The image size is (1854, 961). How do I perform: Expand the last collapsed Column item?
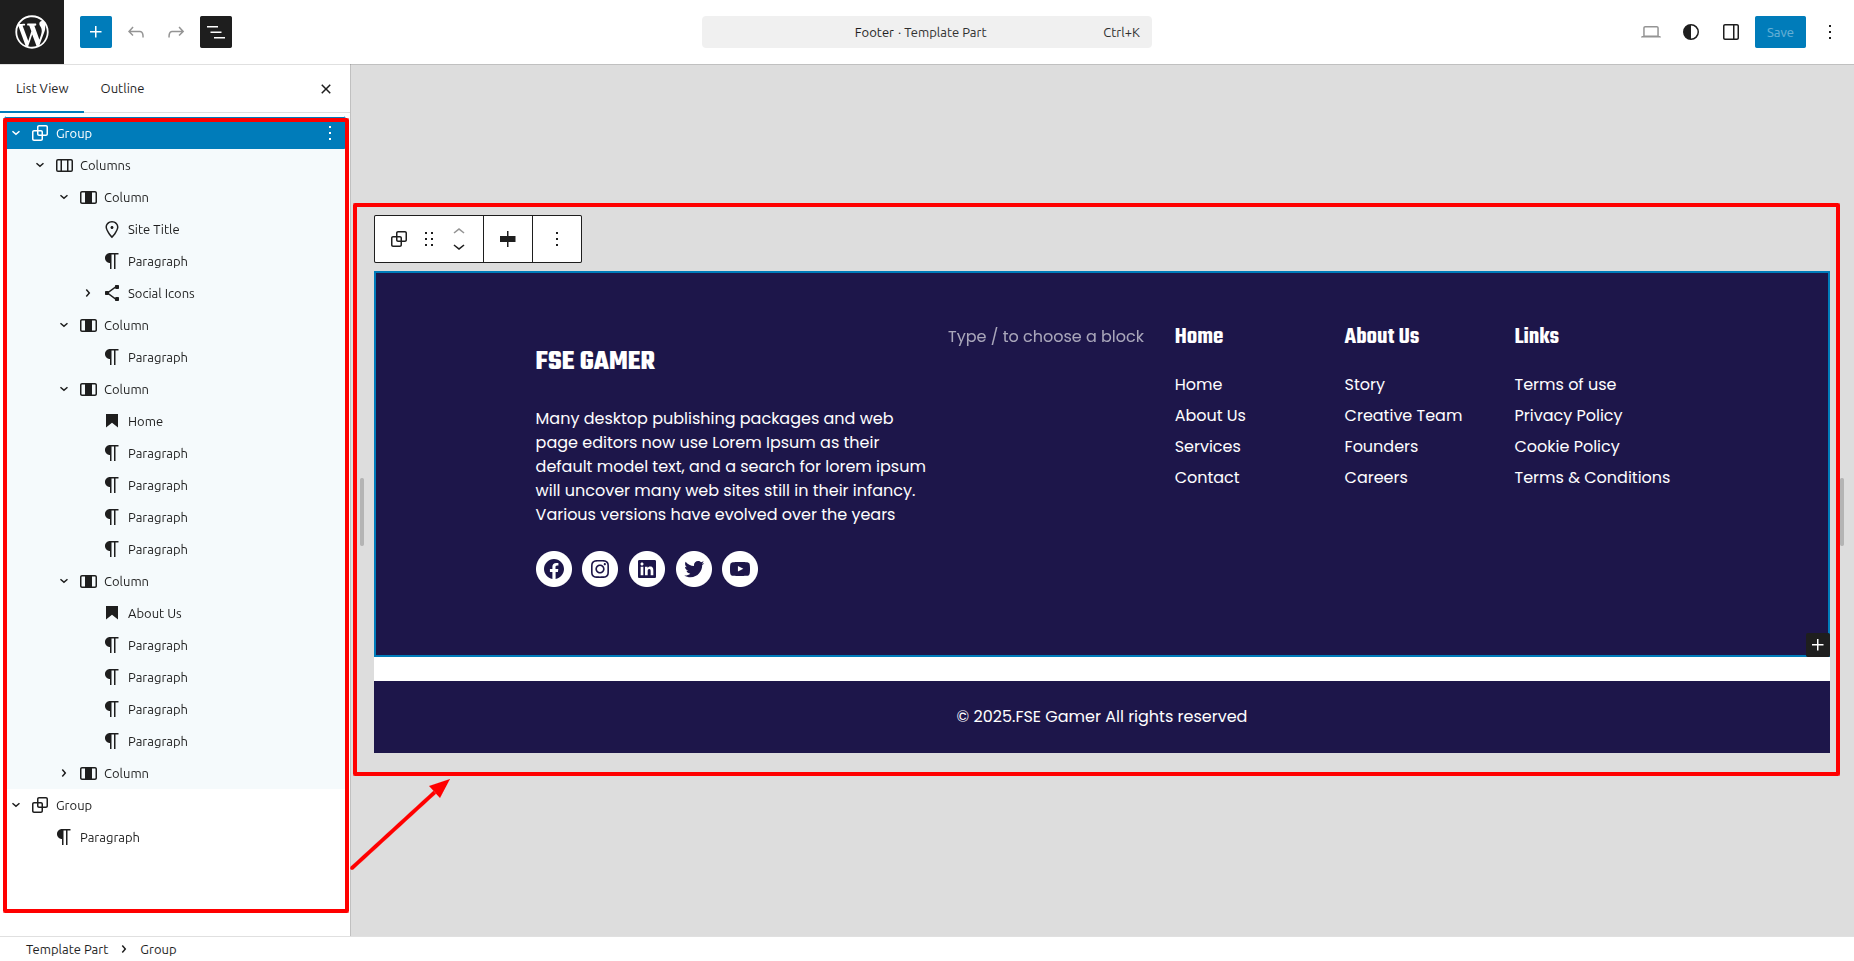pos(64,773)
